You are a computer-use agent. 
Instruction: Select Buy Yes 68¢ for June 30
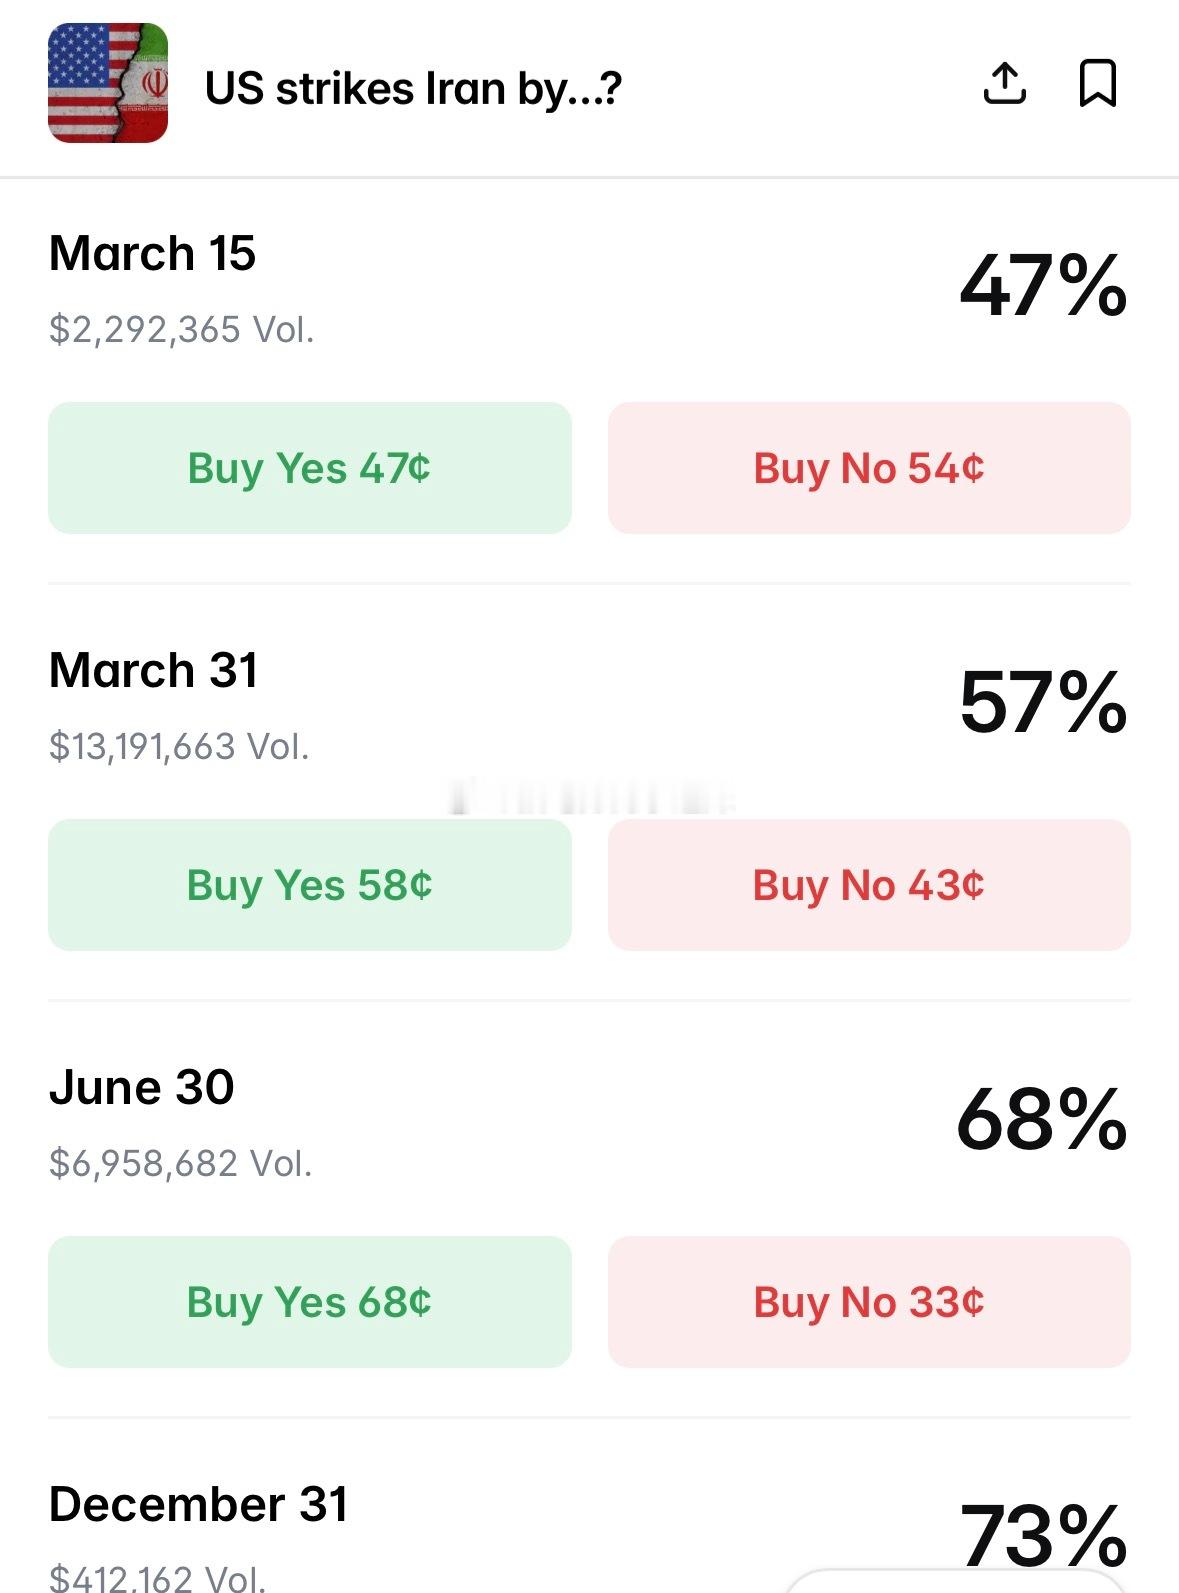coord(310,1302)
